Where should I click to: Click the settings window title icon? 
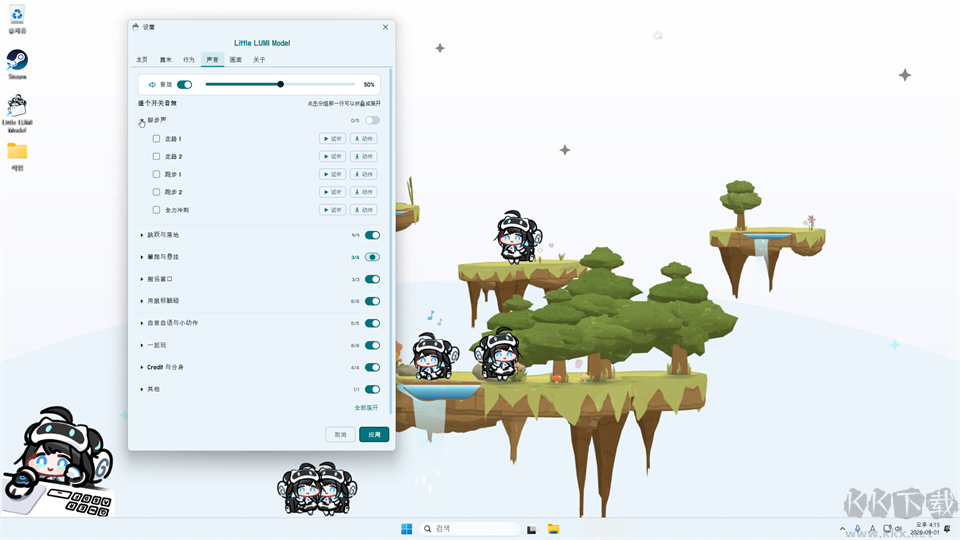[136, 27]
